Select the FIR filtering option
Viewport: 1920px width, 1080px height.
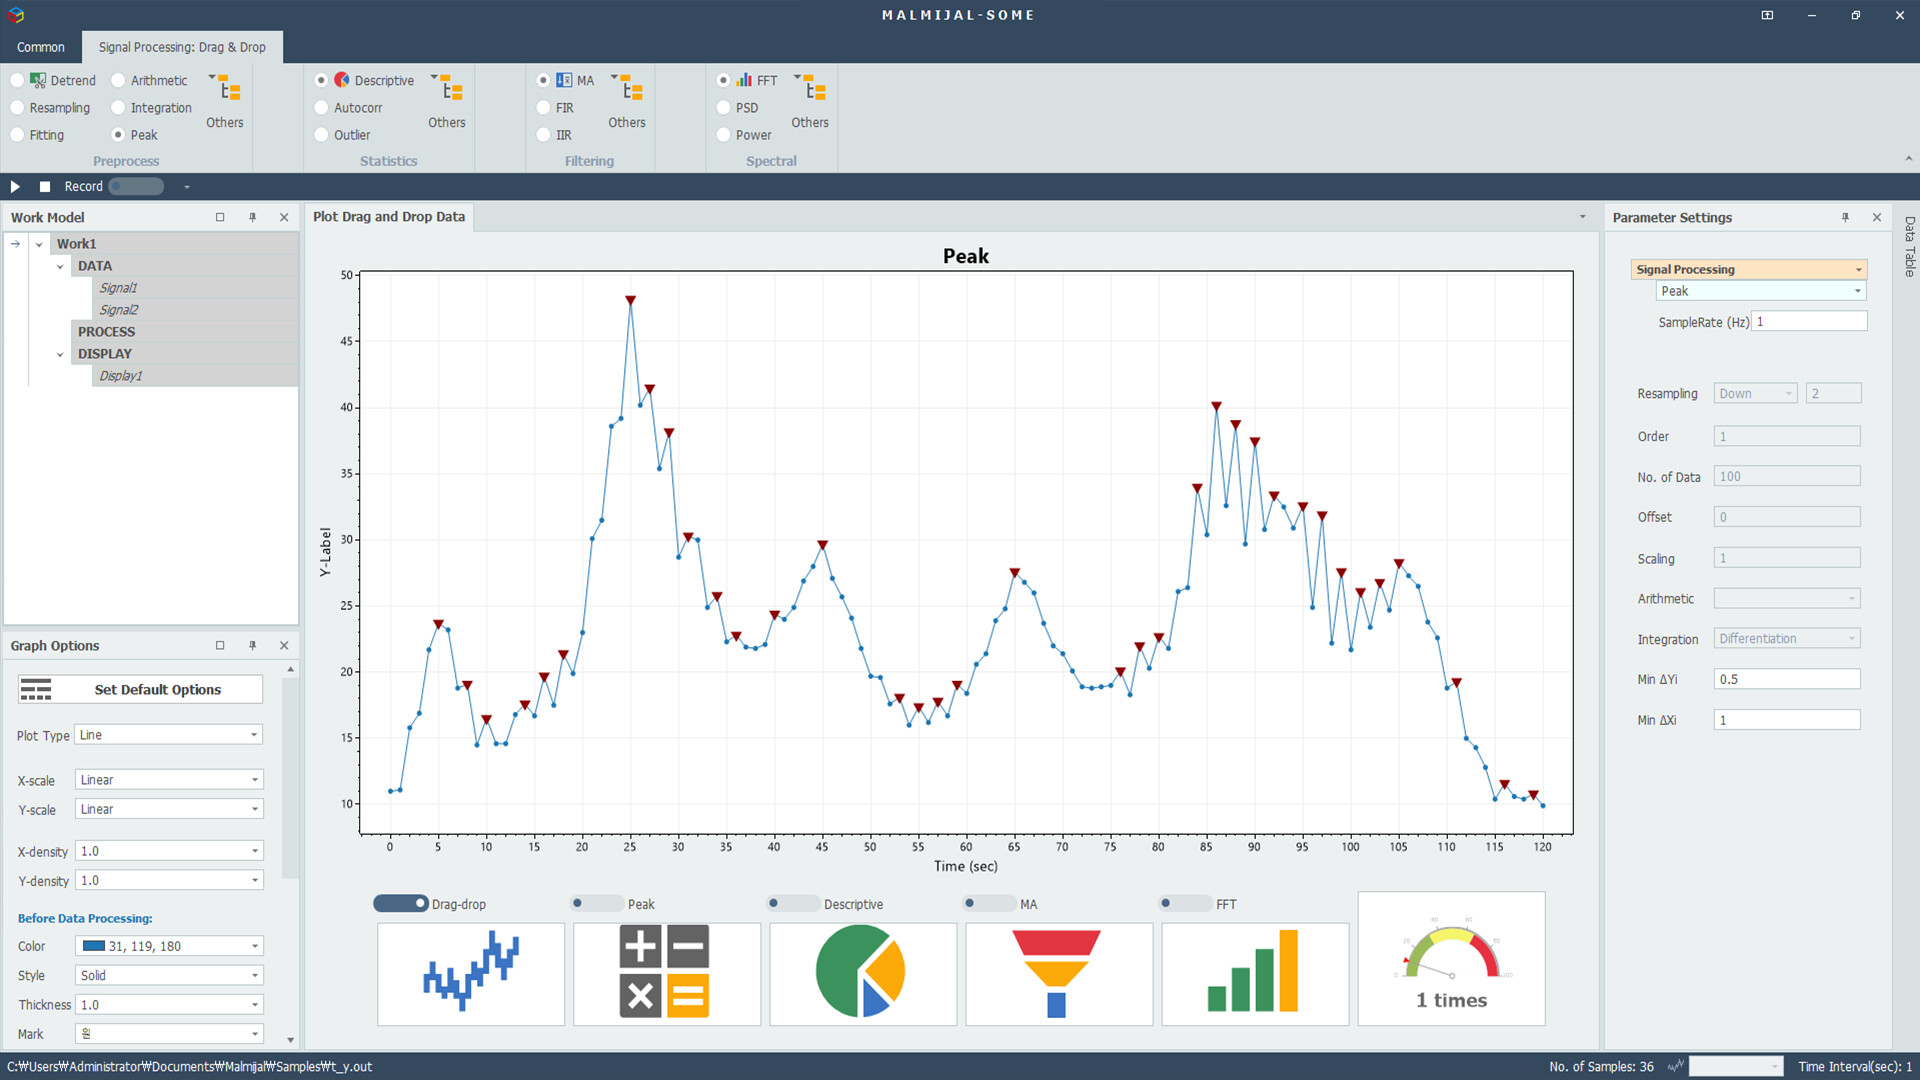(541, 107)
